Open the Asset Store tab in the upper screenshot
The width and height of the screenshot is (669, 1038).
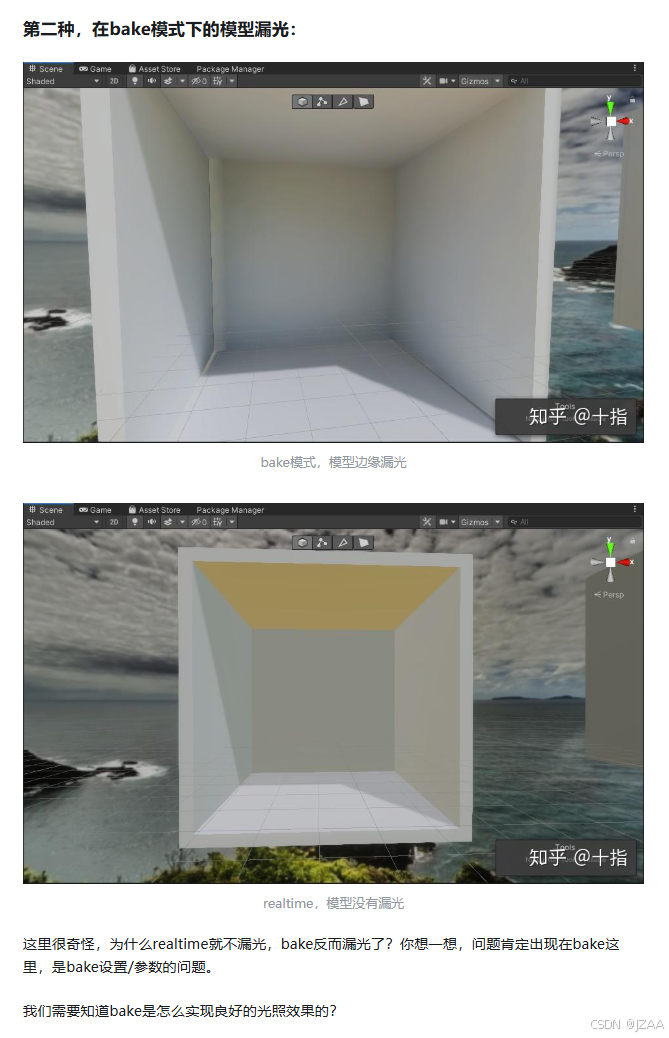click(x=154, y=69)
